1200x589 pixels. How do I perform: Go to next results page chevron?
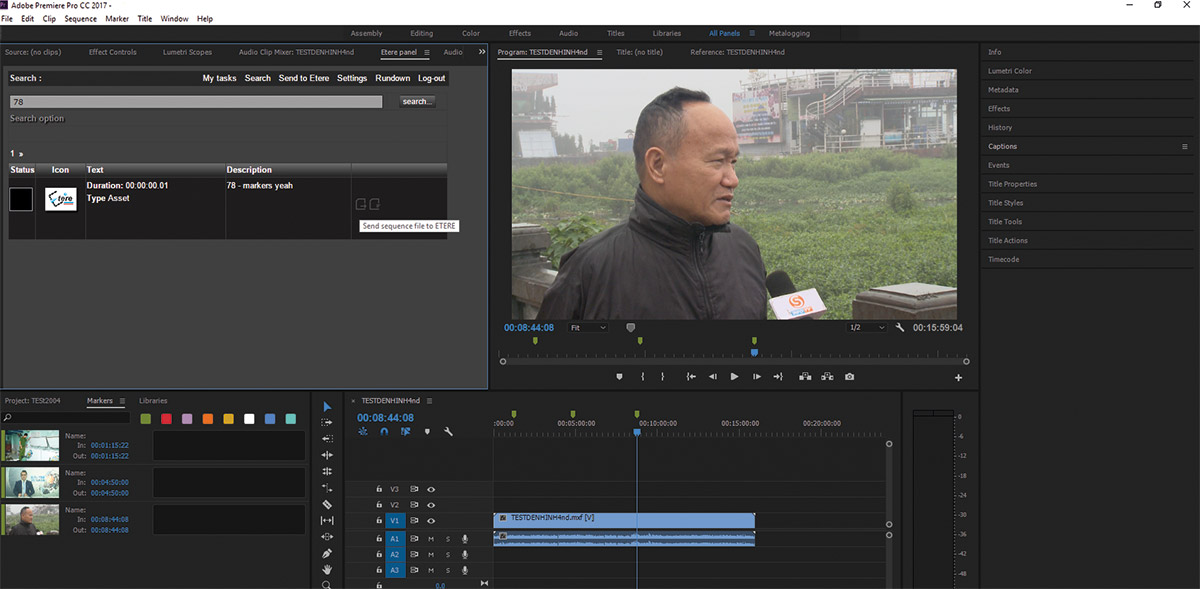click(20, 153)
